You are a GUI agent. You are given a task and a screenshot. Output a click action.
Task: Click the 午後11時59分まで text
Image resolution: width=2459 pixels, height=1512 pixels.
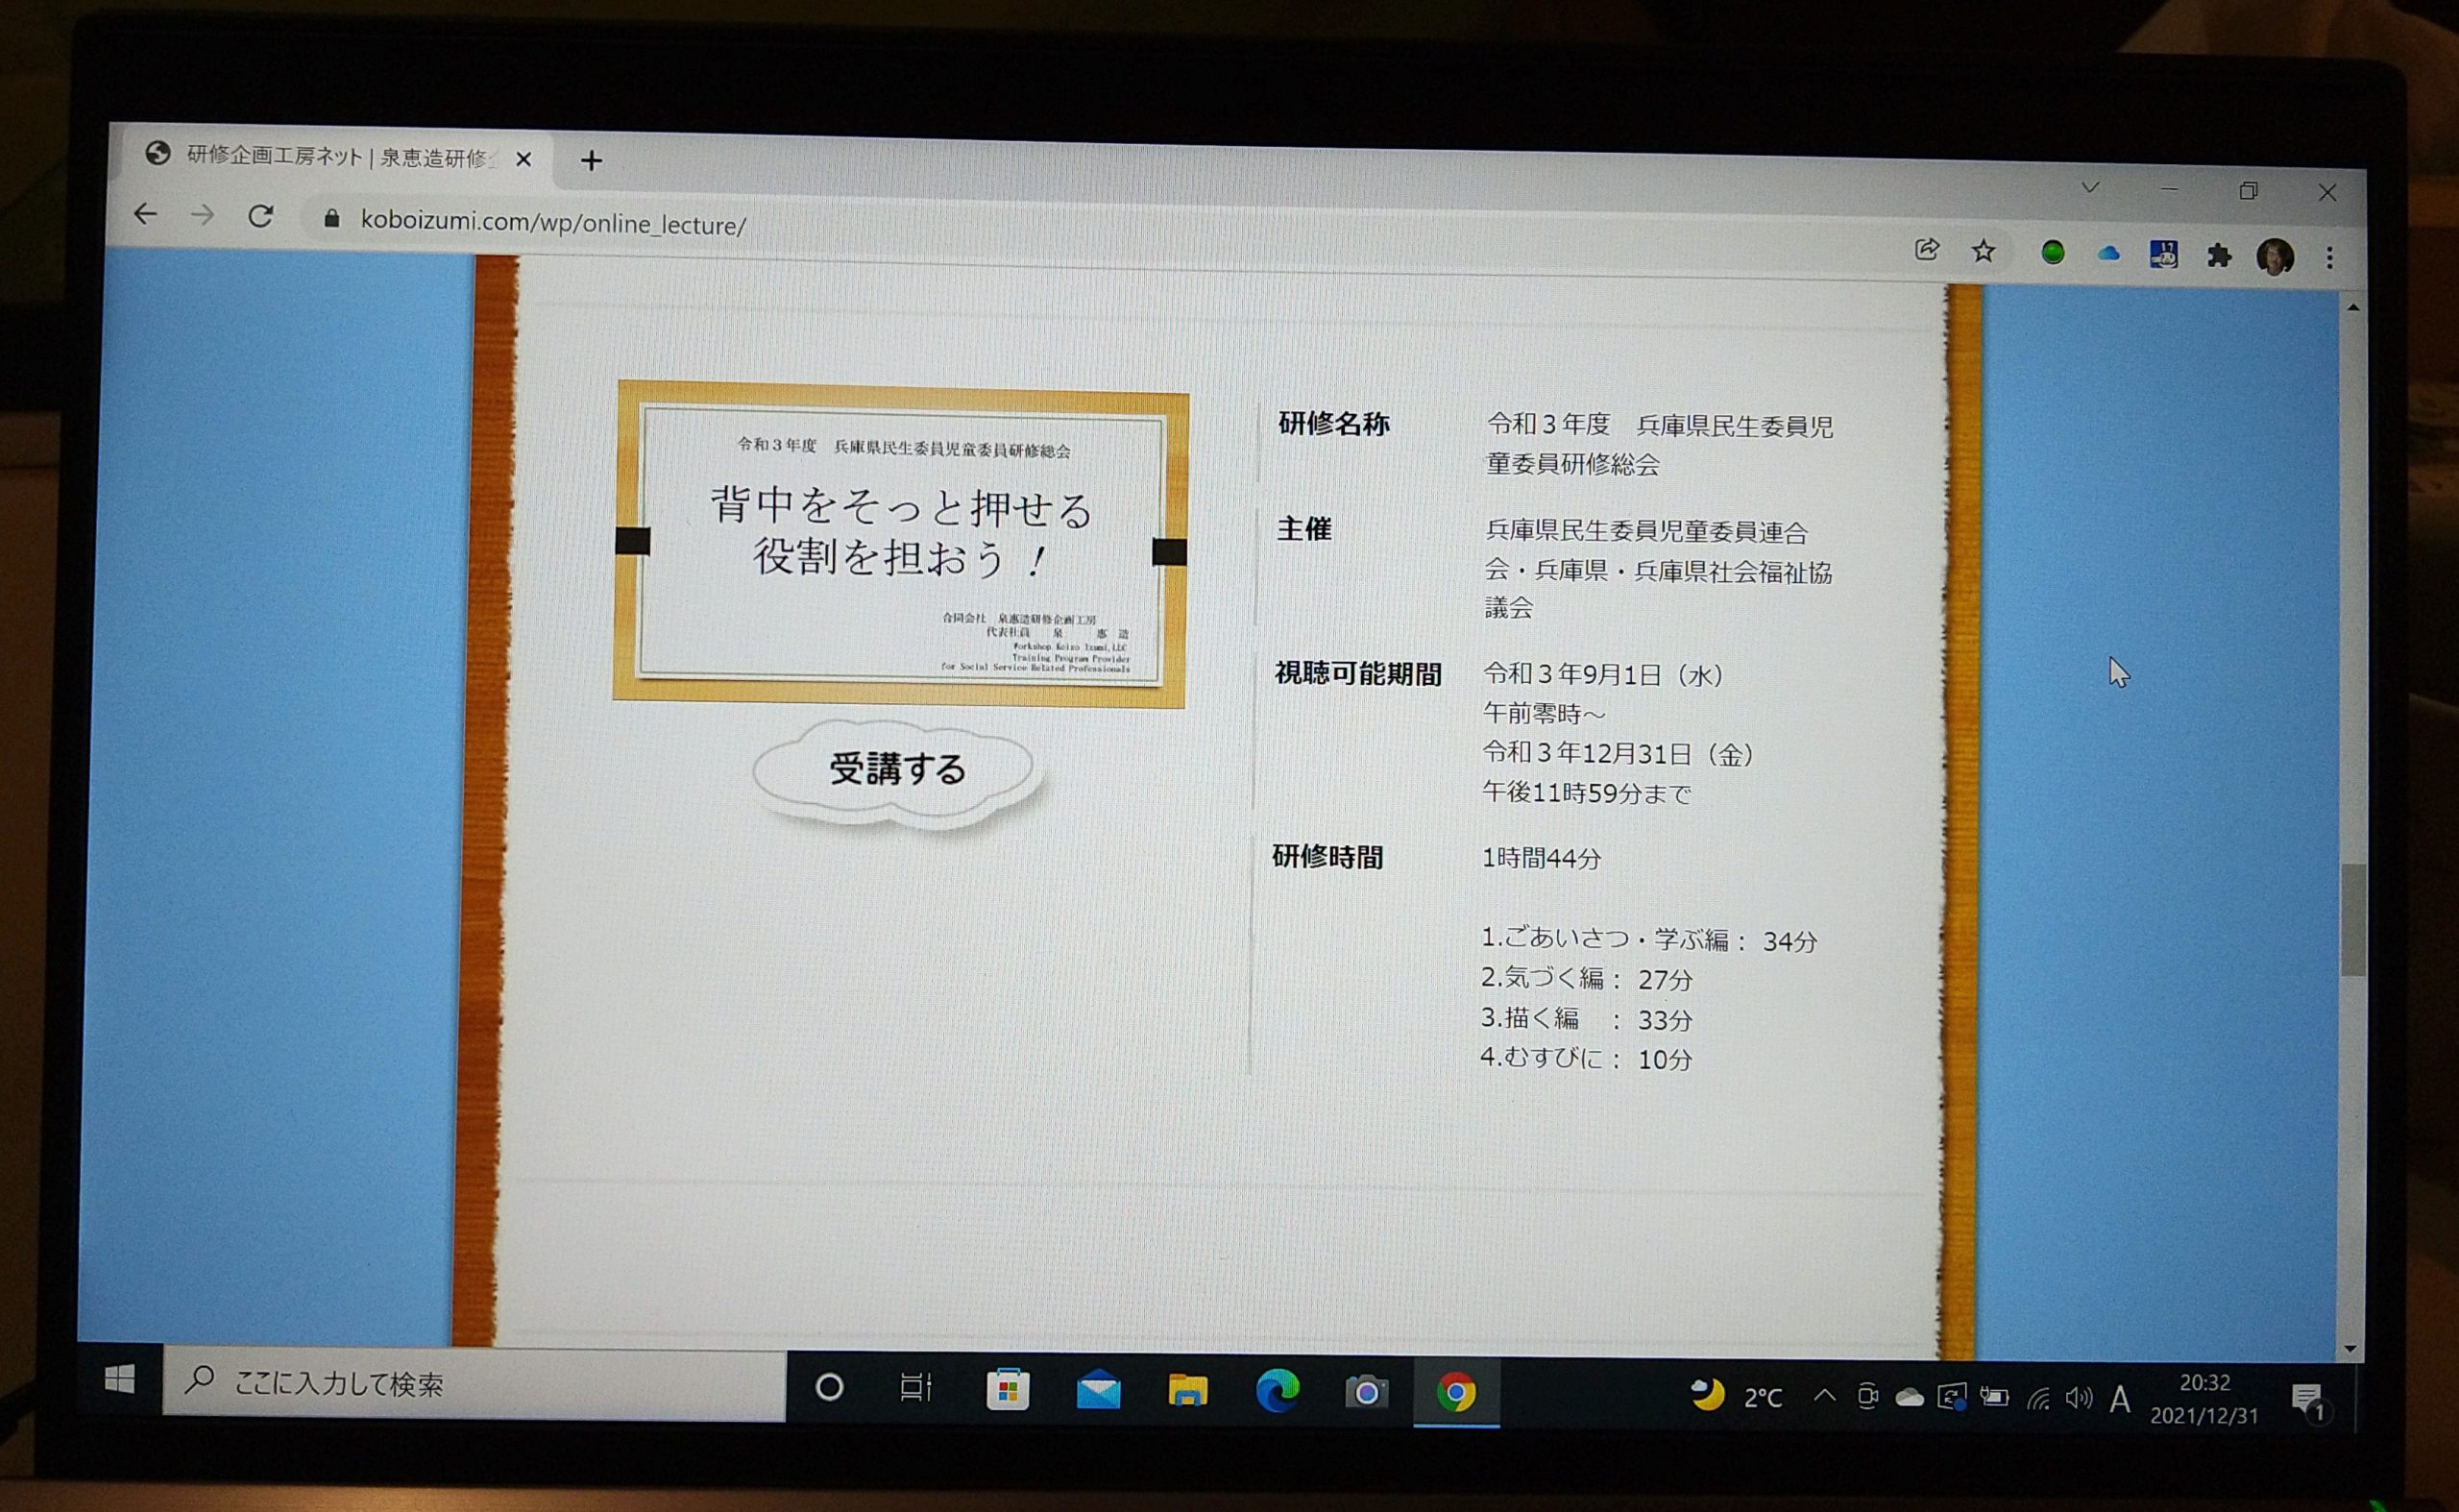1586,794
